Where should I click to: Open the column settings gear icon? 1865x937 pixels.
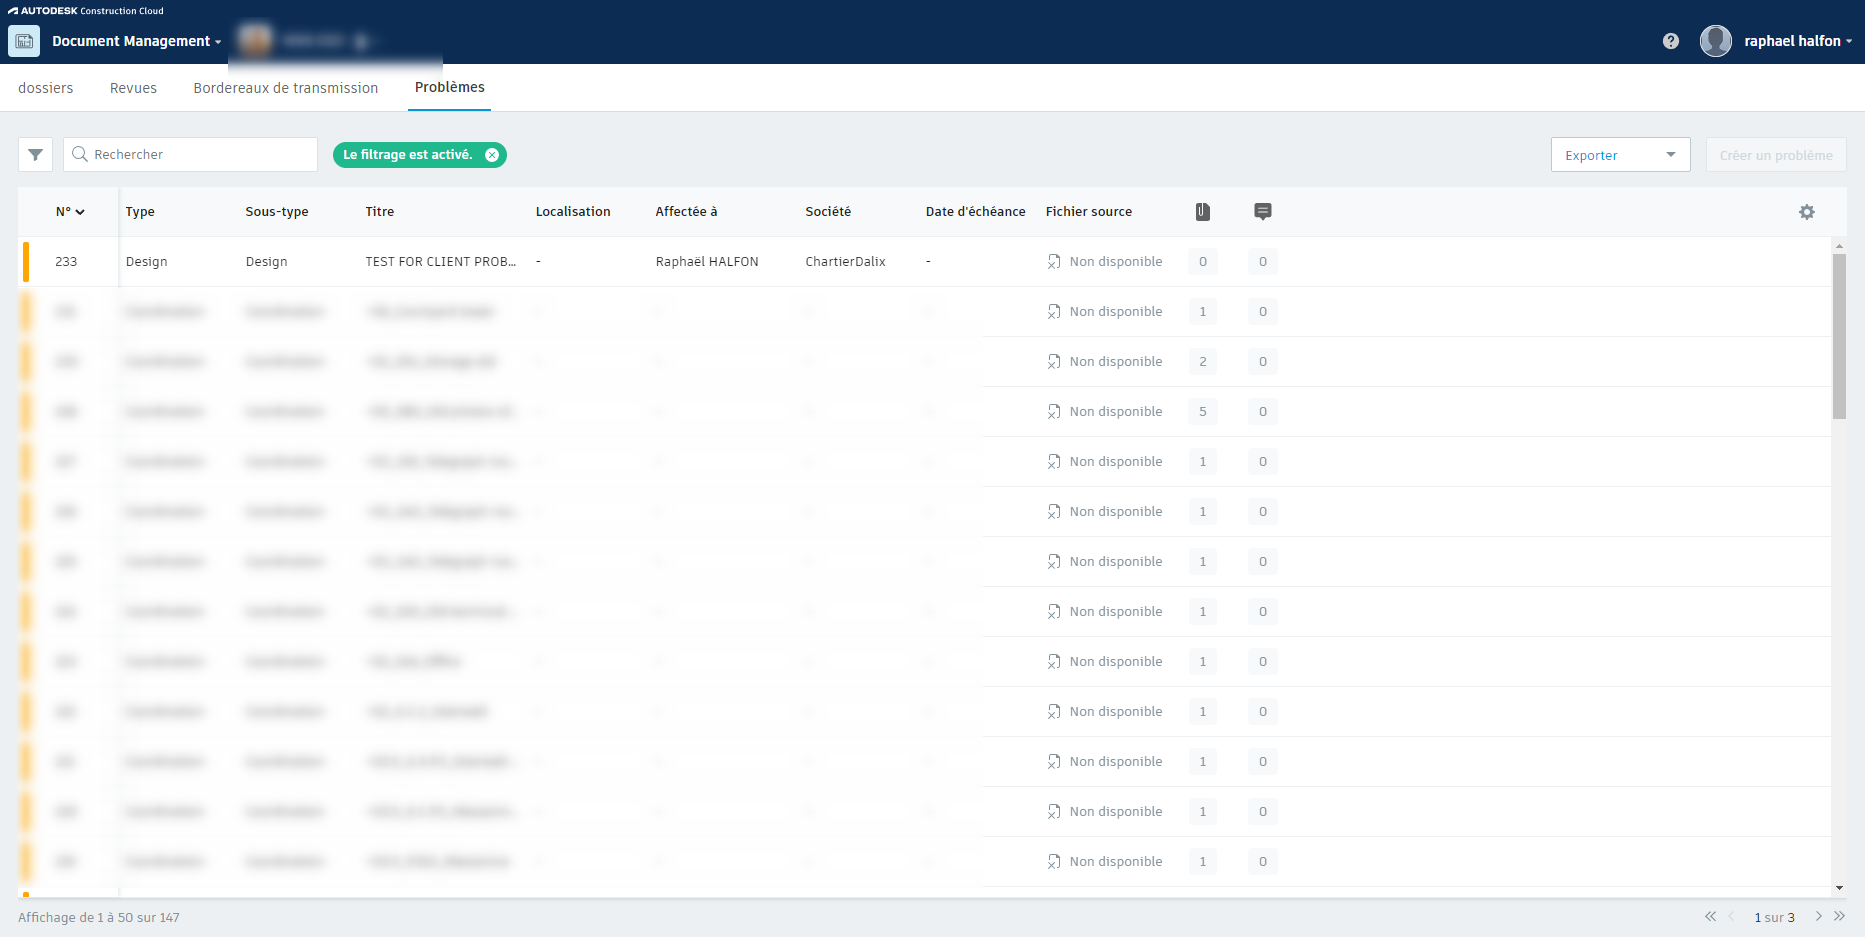point(1807,211)
